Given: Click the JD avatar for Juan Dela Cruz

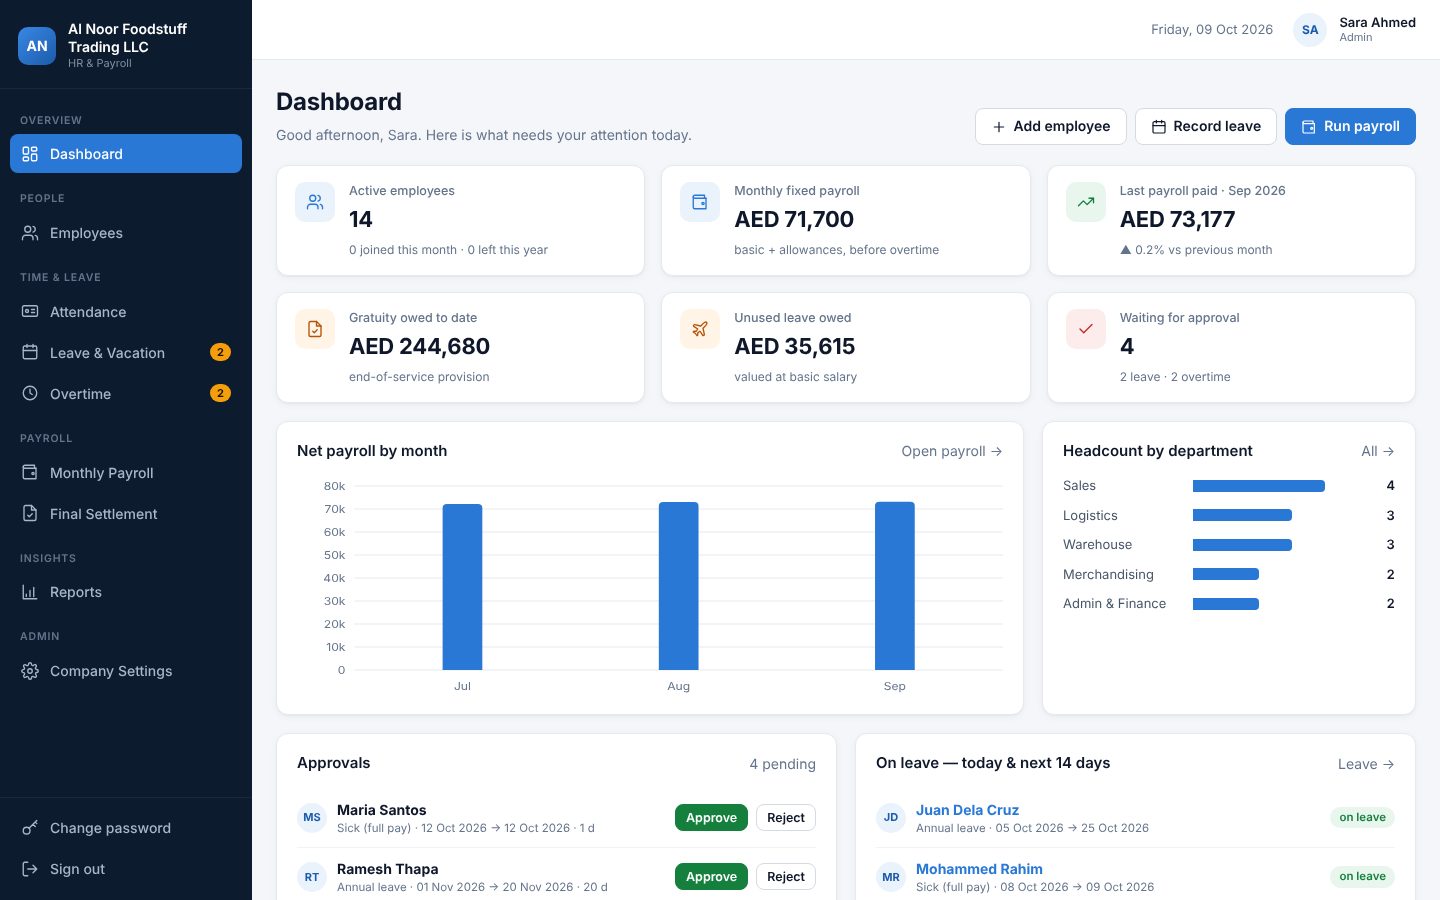Looking at the screenshot, I should [891, 818].
